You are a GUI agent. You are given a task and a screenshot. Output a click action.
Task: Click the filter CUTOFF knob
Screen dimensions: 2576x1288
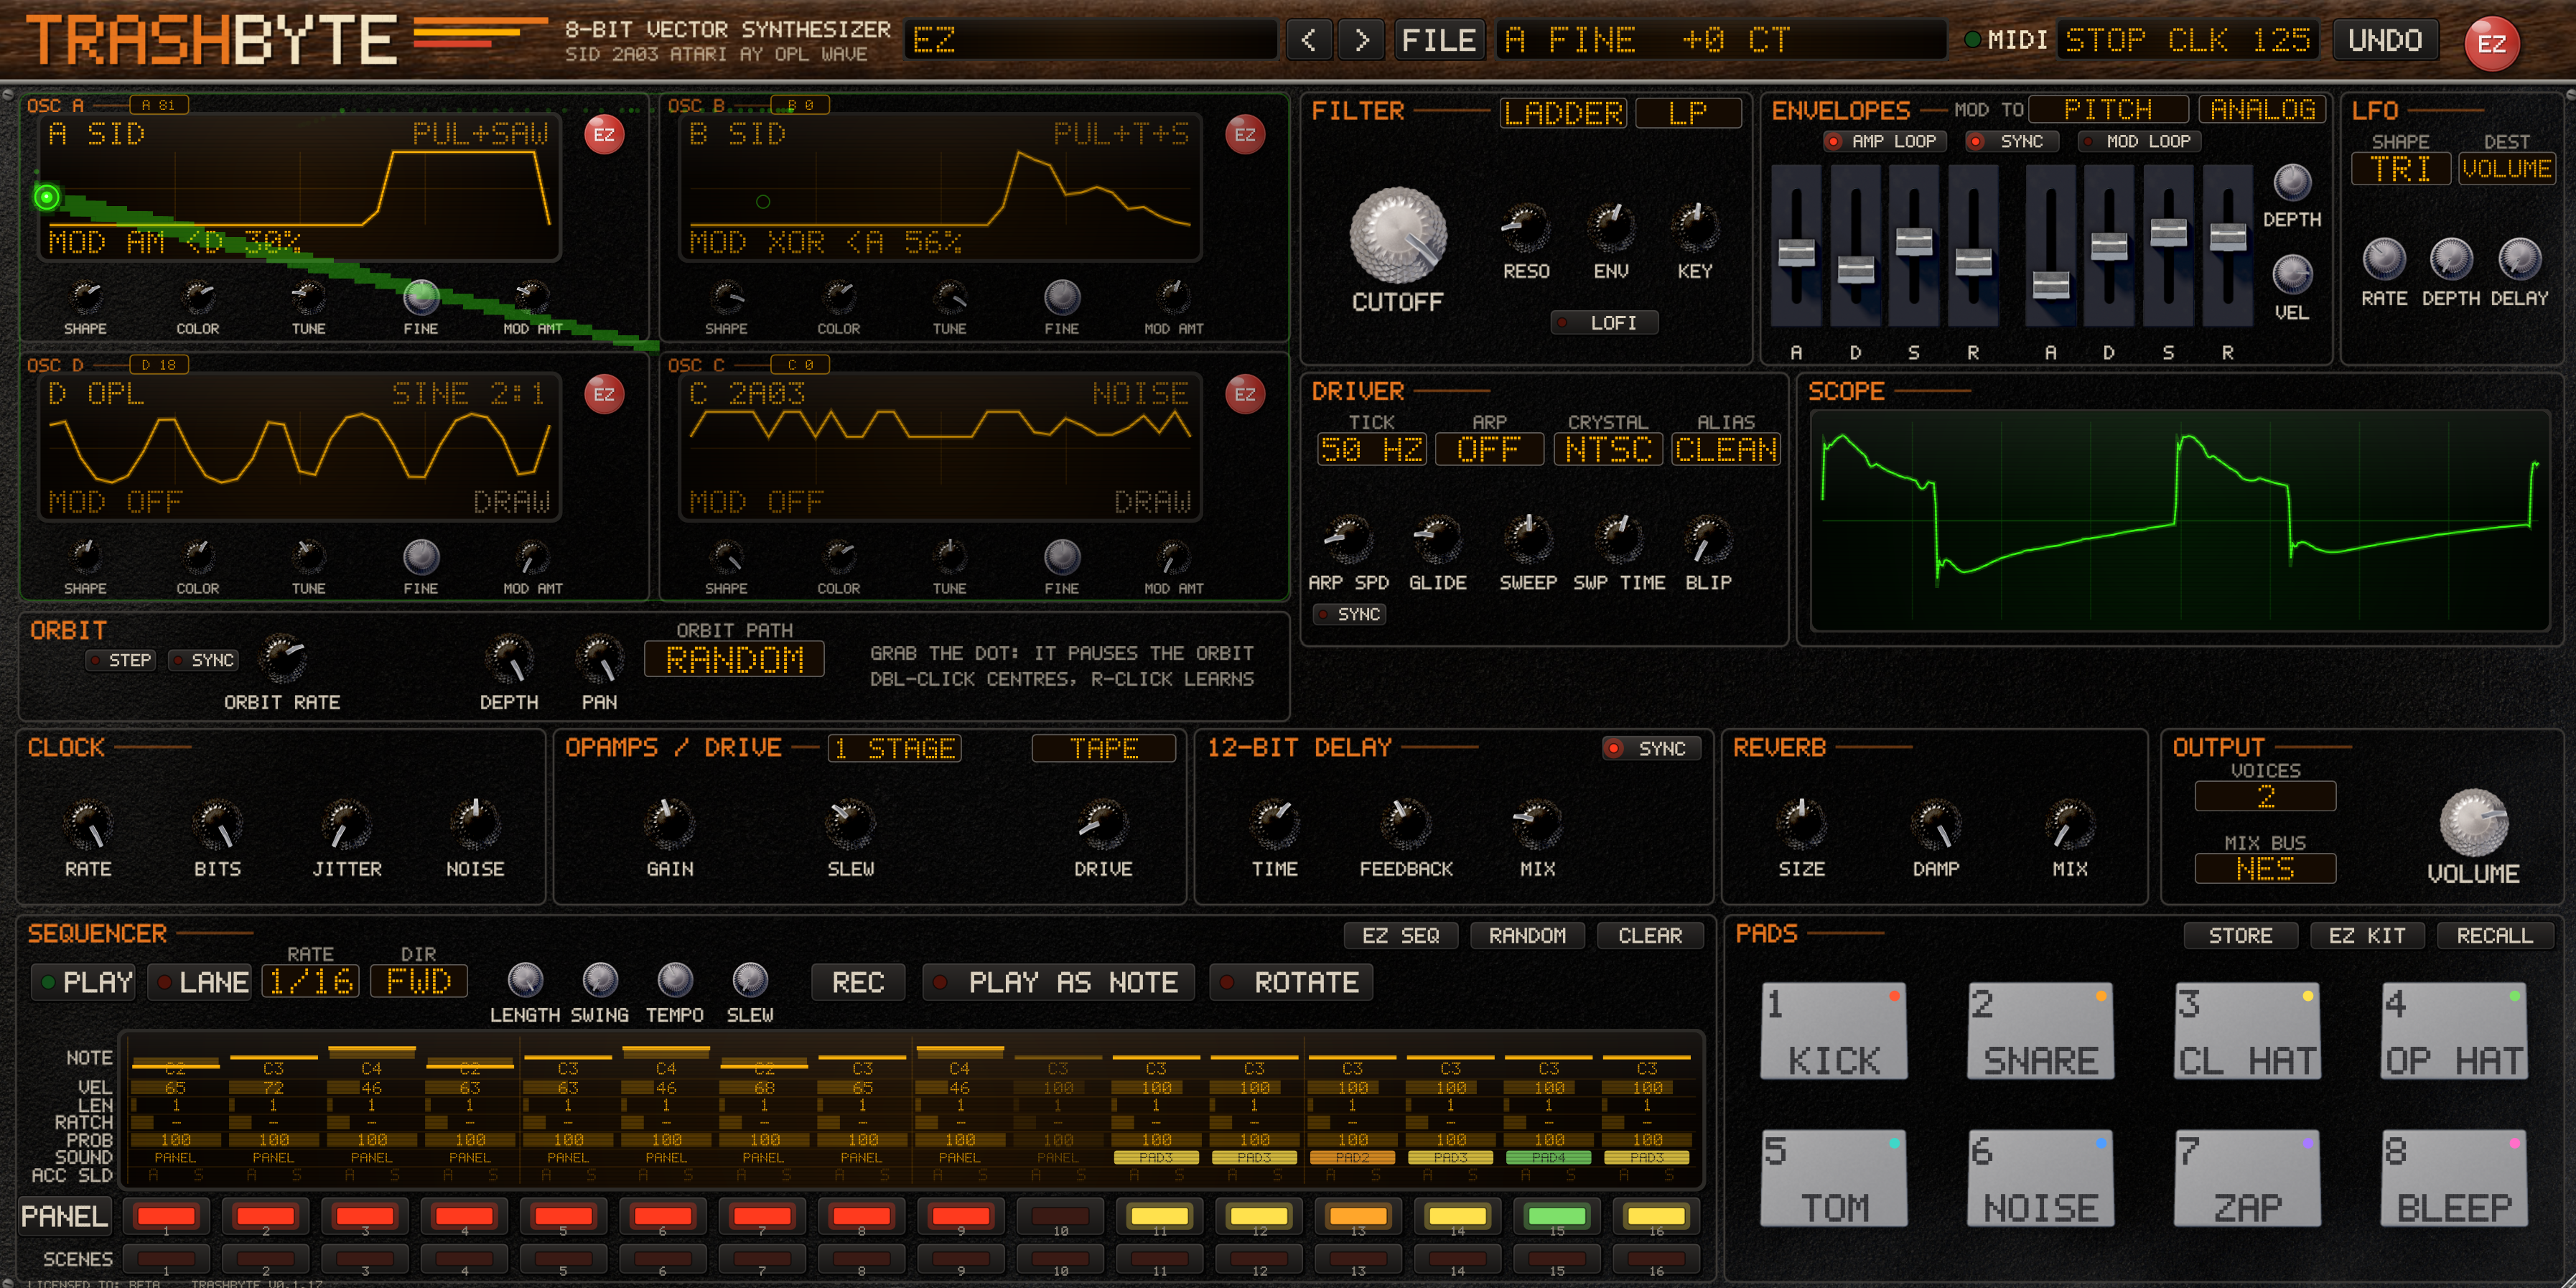(1397, 234)
